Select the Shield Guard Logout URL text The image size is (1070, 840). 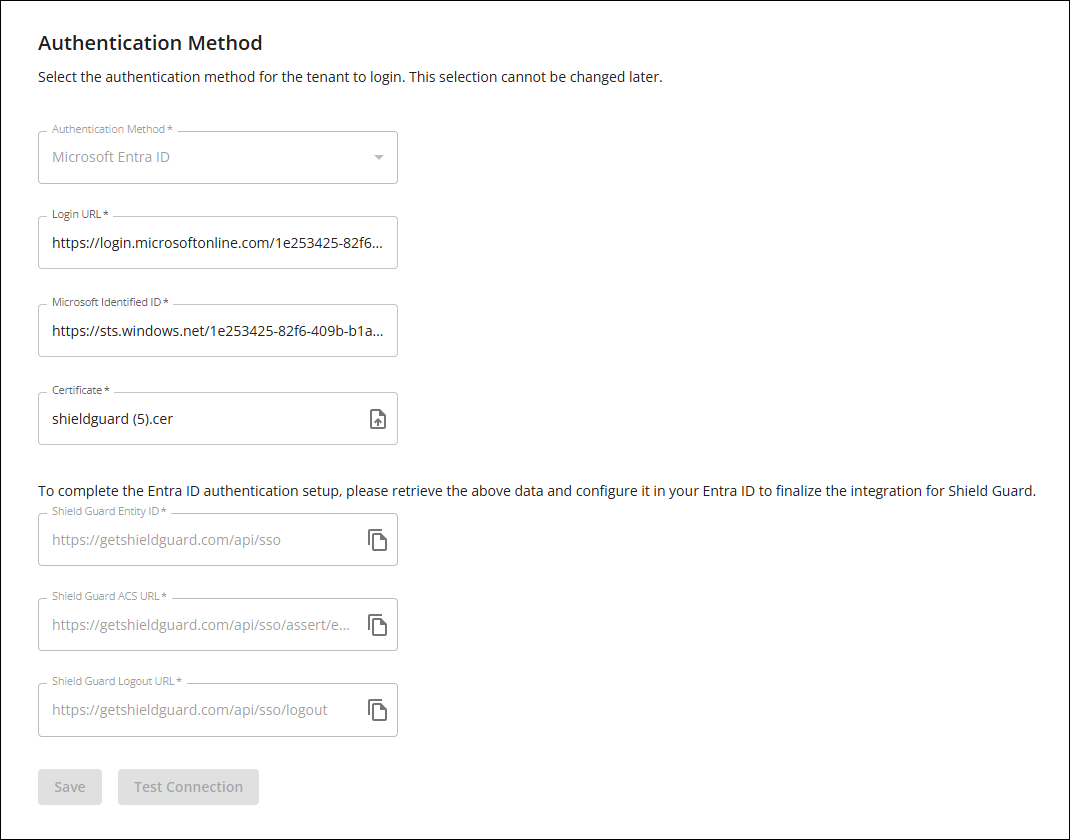click(x=190, y=710)
